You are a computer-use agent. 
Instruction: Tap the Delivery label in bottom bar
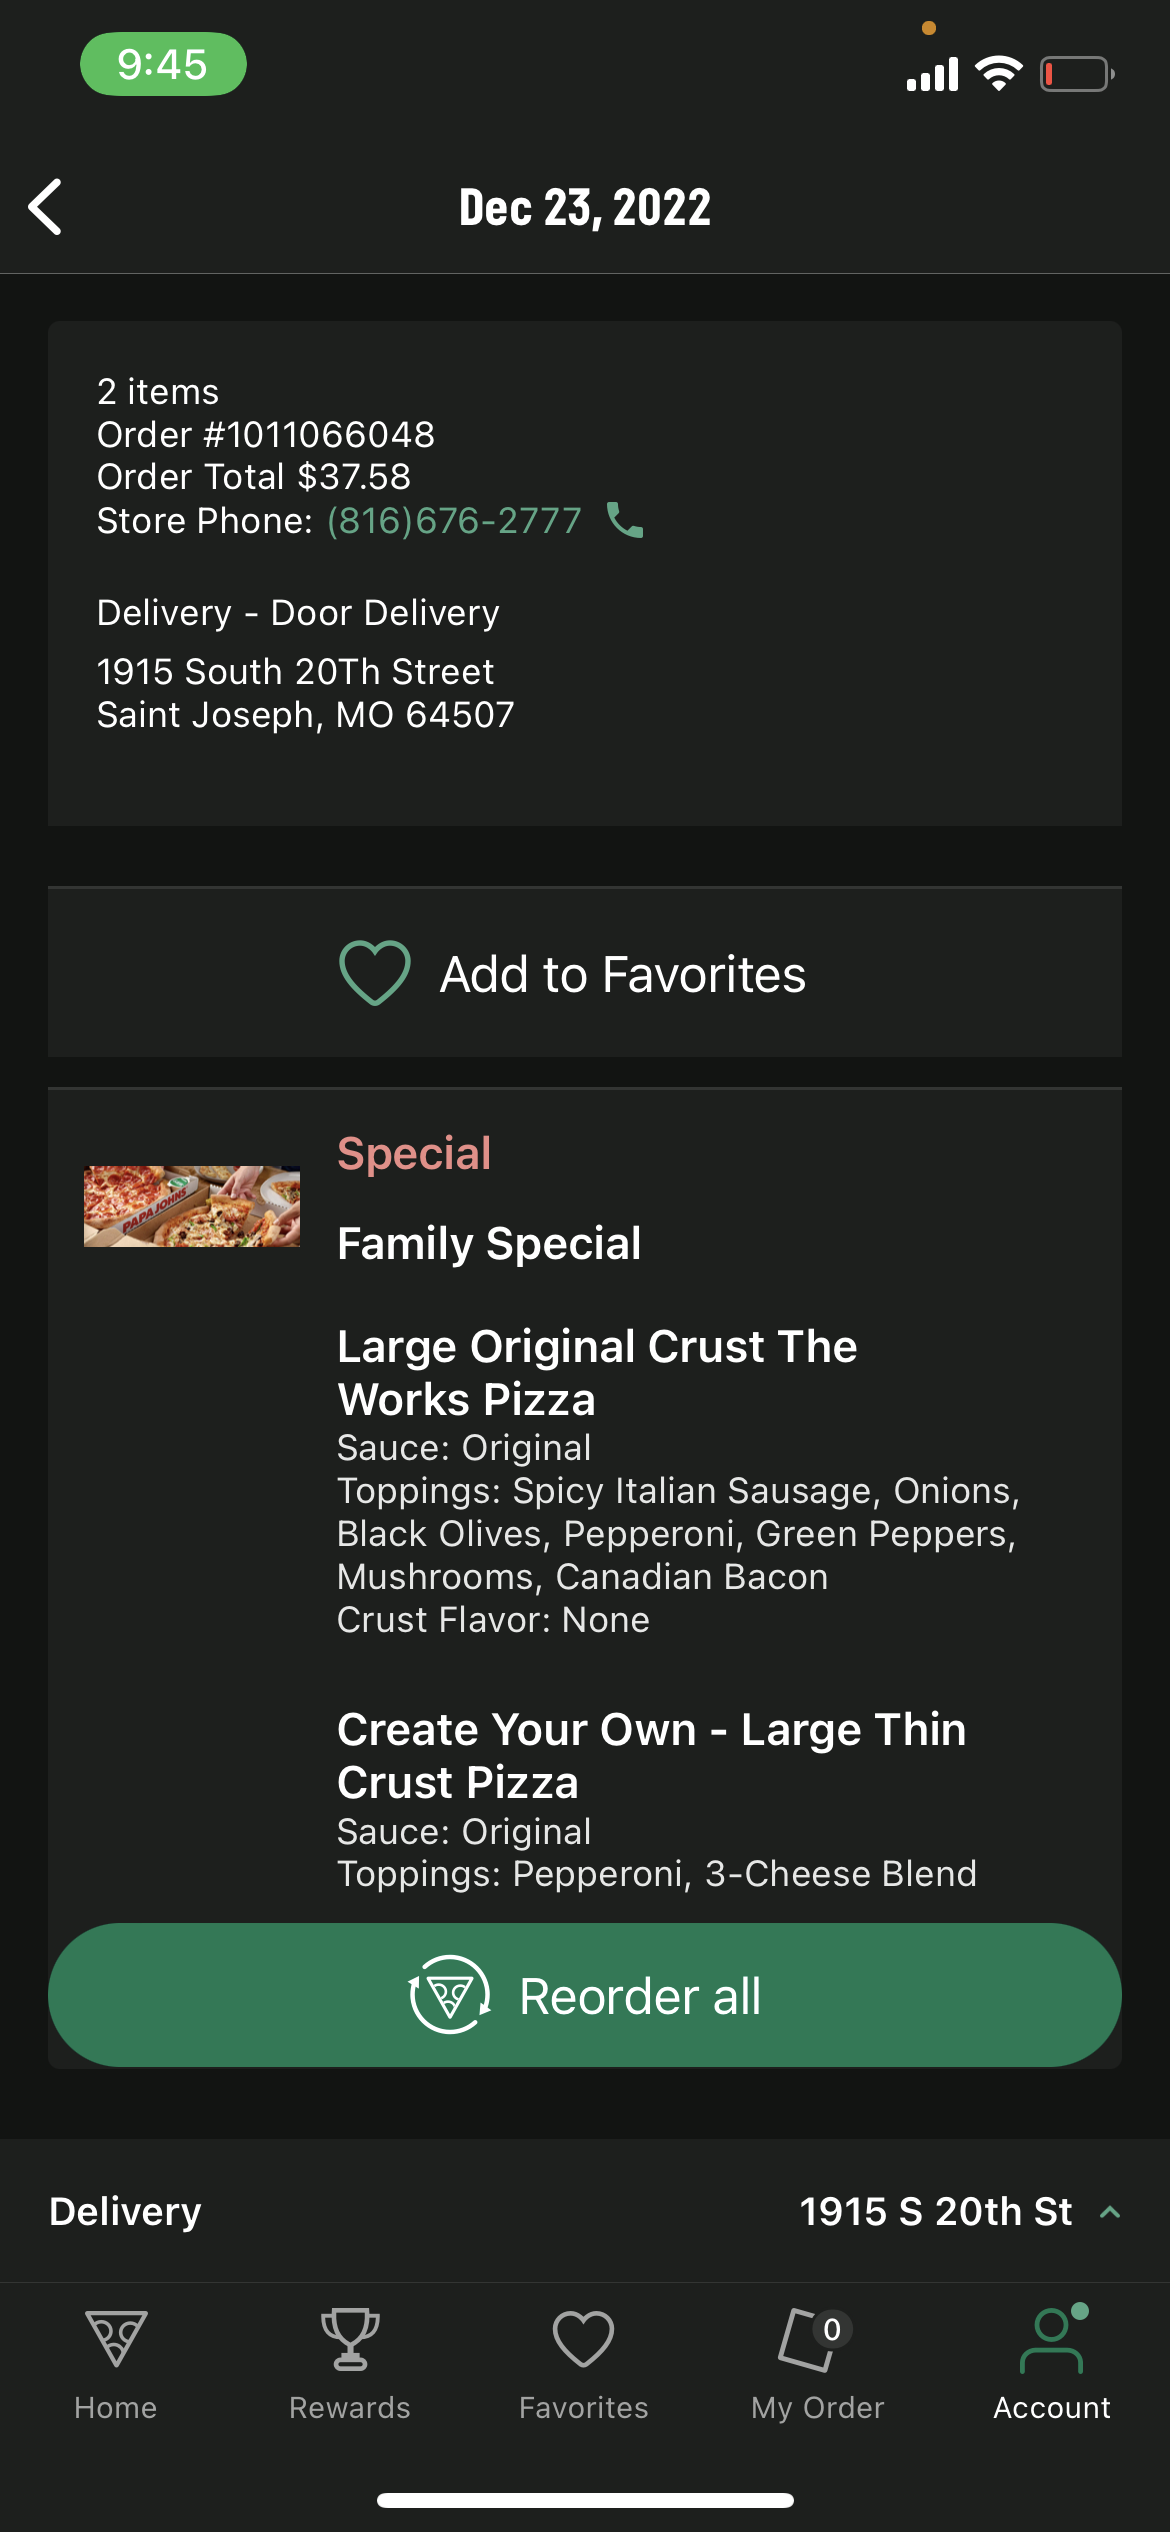pyautogui.click(x=126, y=2212)
